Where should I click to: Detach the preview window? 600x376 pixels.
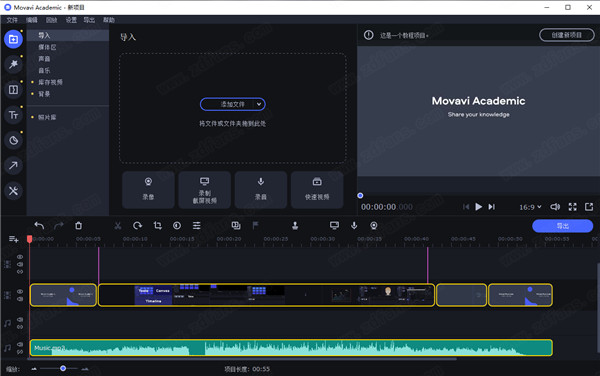(589, 207)
